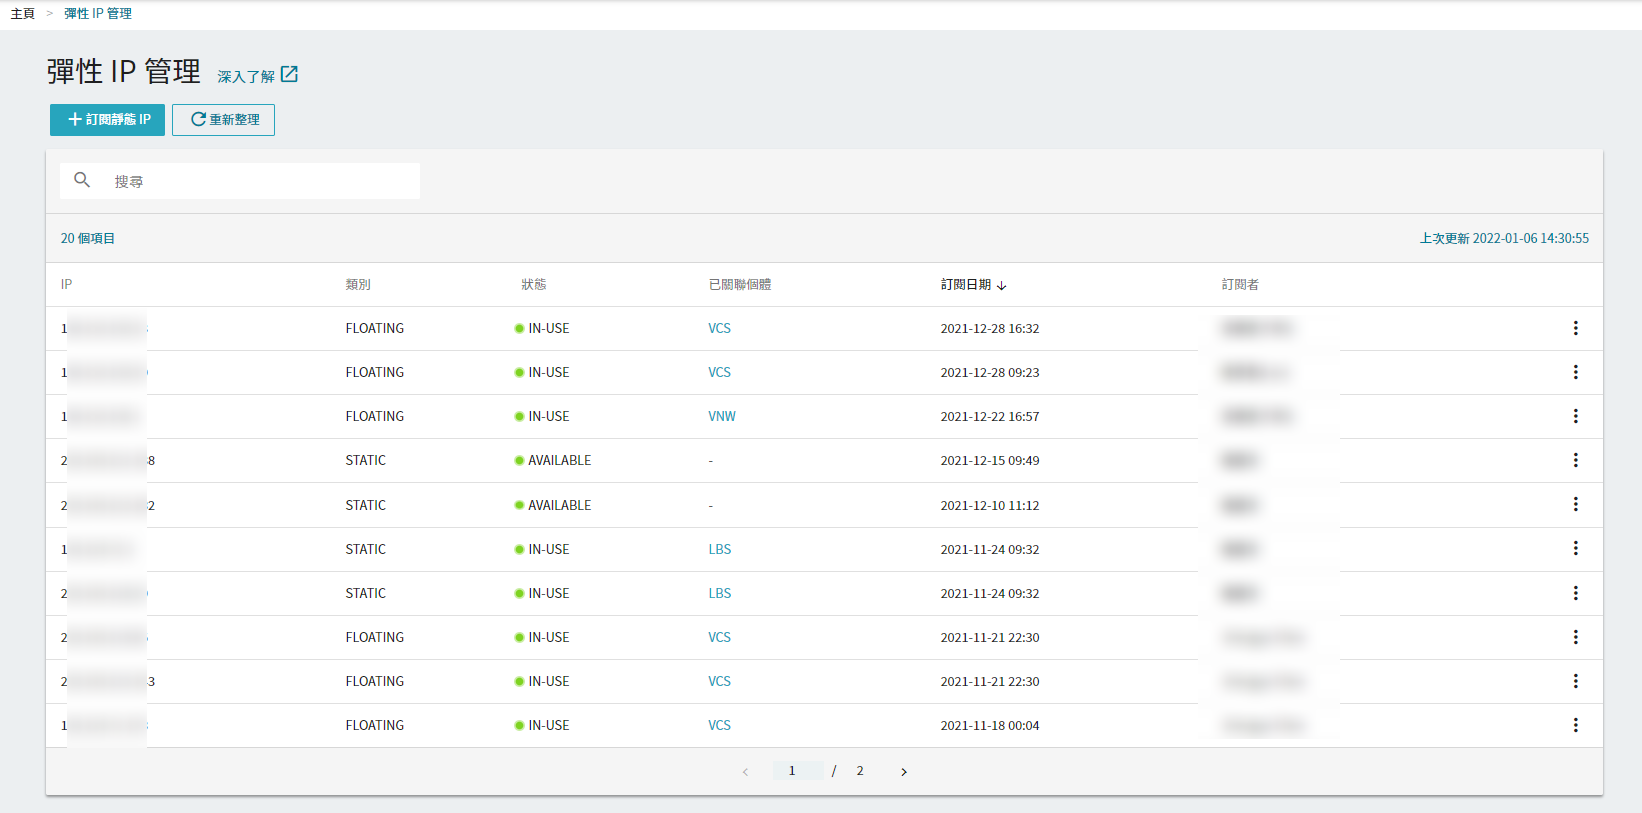This screenshot has height=813, width=1642.
Task: Click the 狀態 column header
Action: coord(533,285)
